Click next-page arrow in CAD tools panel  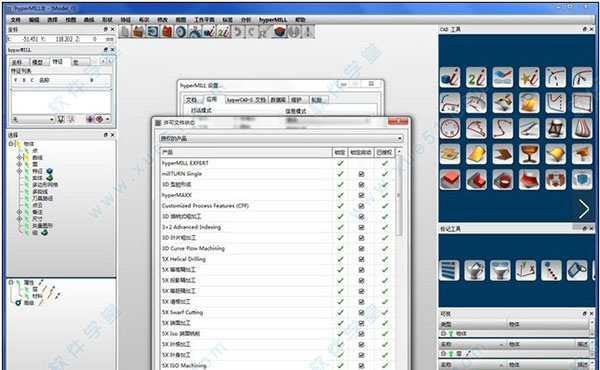point(584,209)
